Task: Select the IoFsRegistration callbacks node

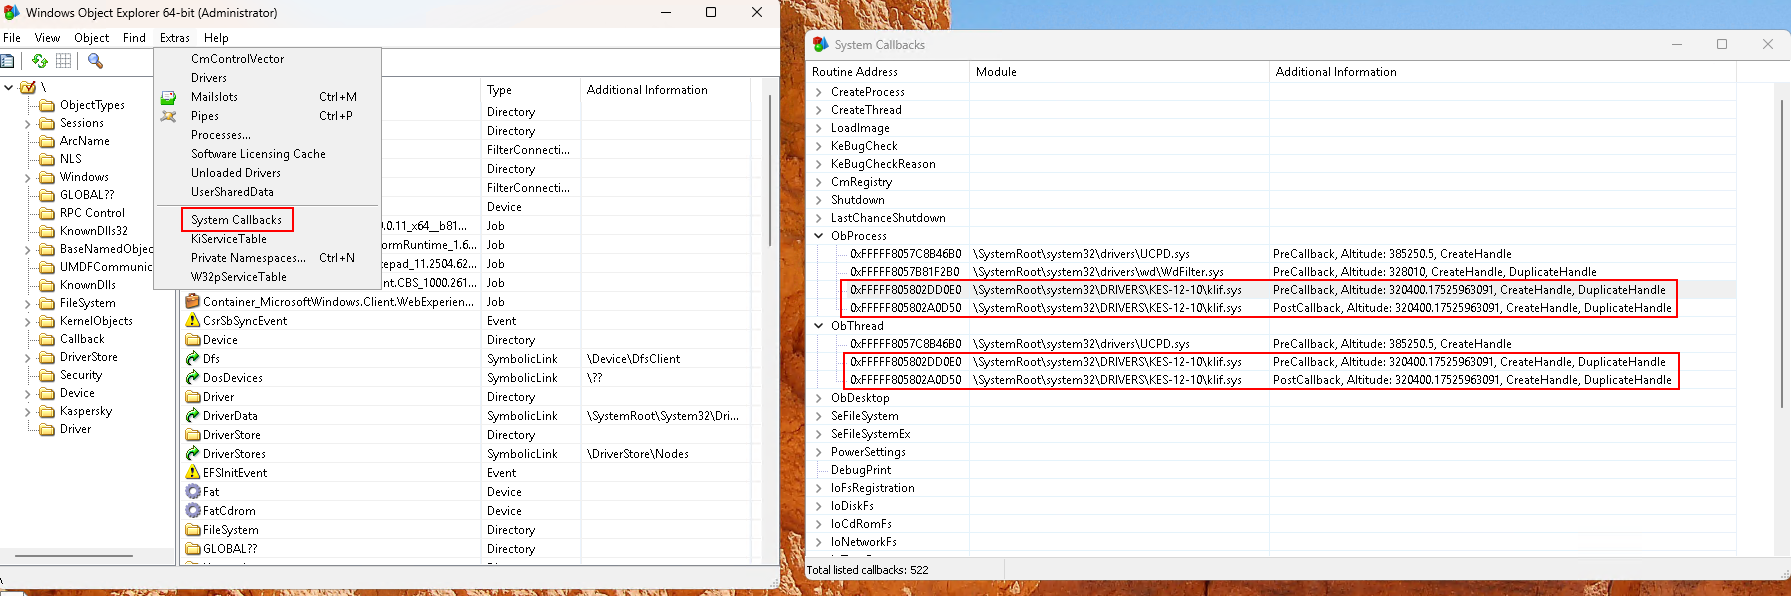Action: pyautogui.click(x=872, y=488)
